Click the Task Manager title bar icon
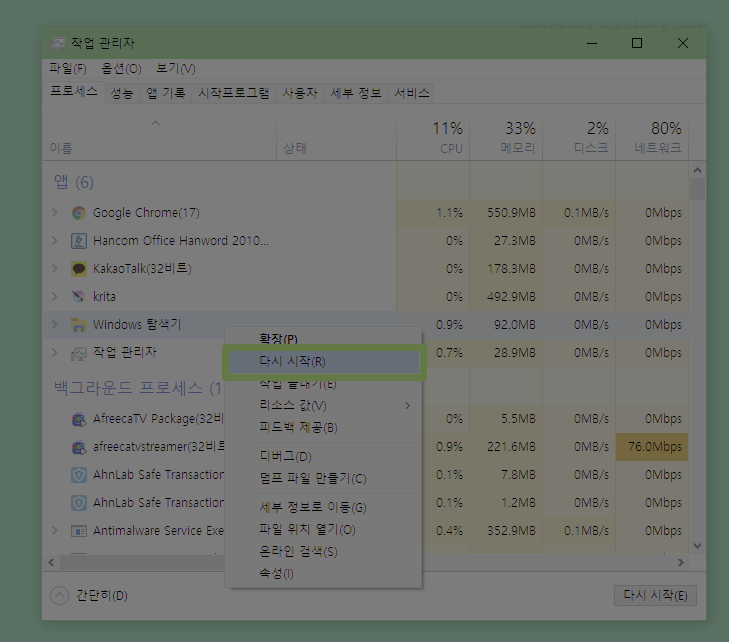The width and height of the screenshot is (729, 642). click(x=58, y=43)
